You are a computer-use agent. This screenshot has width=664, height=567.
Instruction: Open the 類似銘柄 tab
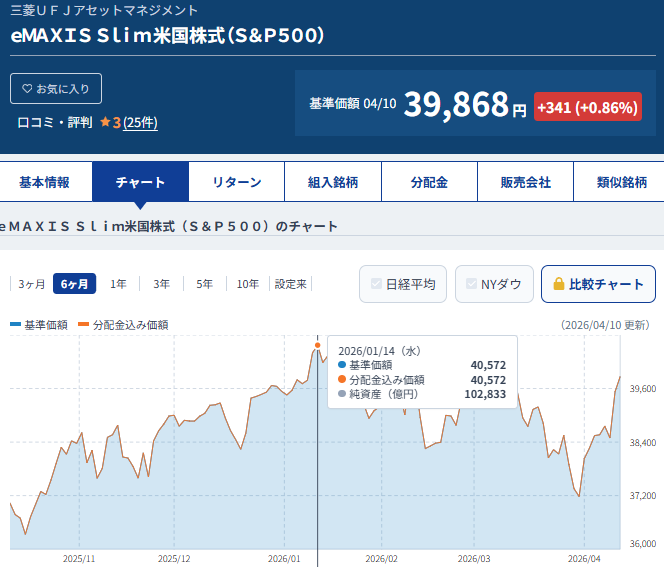coord(619,182)
